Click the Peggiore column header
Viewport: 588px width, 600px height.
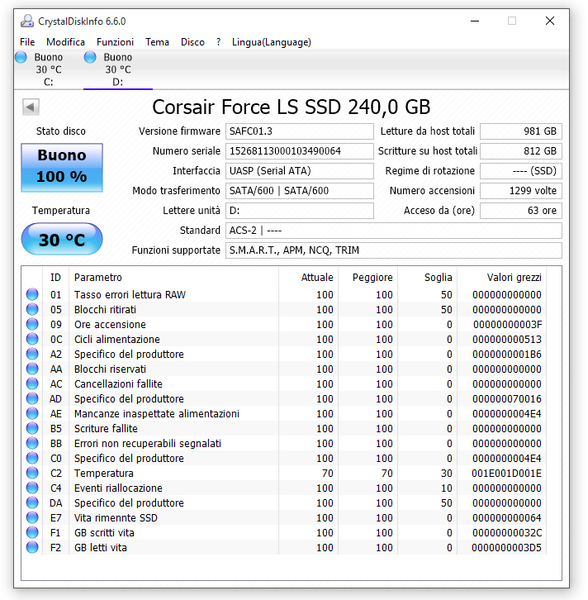[x=368, y=277]
